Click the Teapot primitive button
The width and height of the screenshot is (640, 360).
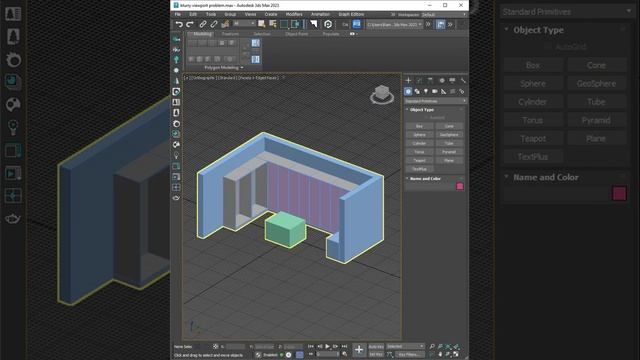(x=419, y=160)
